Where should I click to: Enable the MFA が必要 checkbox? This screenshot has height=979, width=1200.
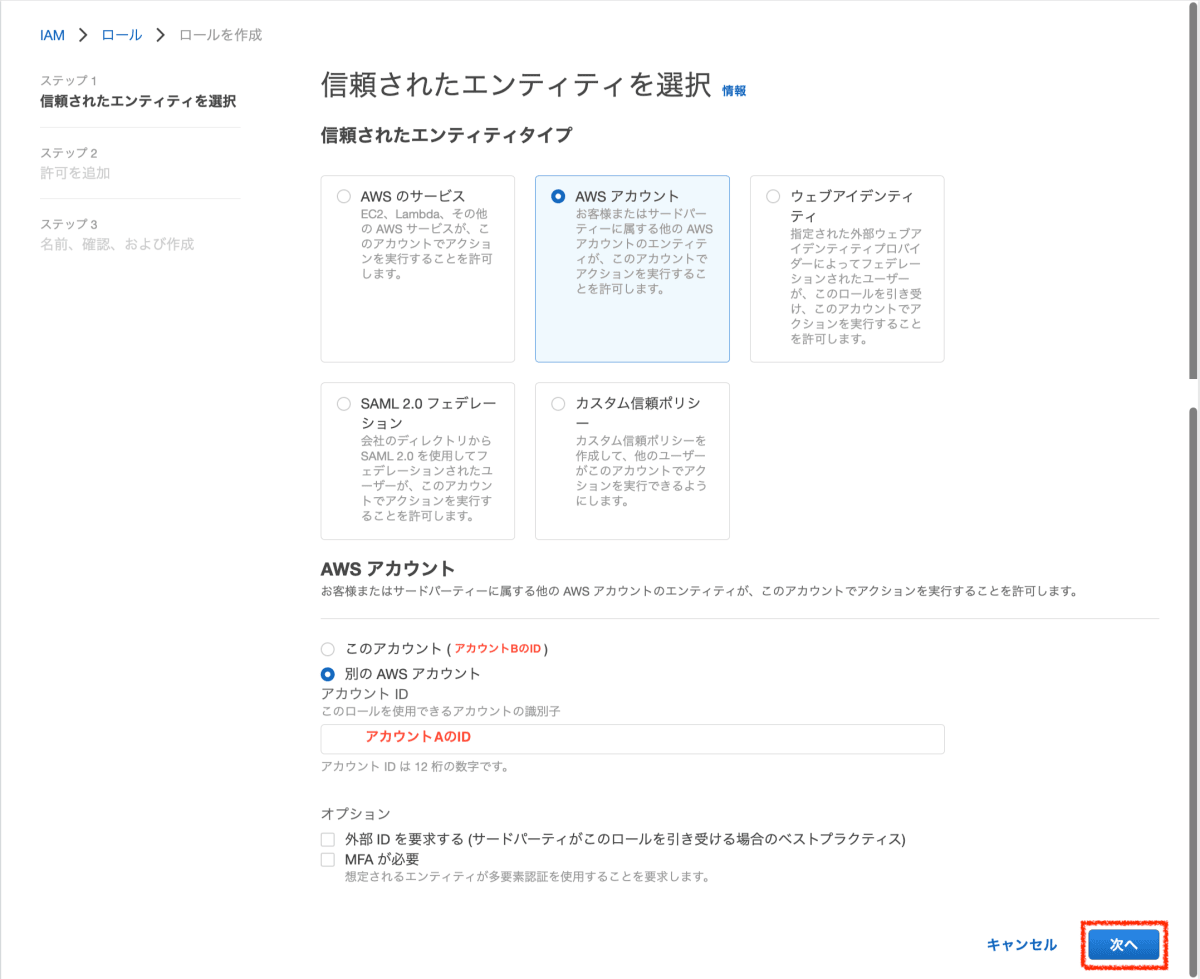(327, 859)
